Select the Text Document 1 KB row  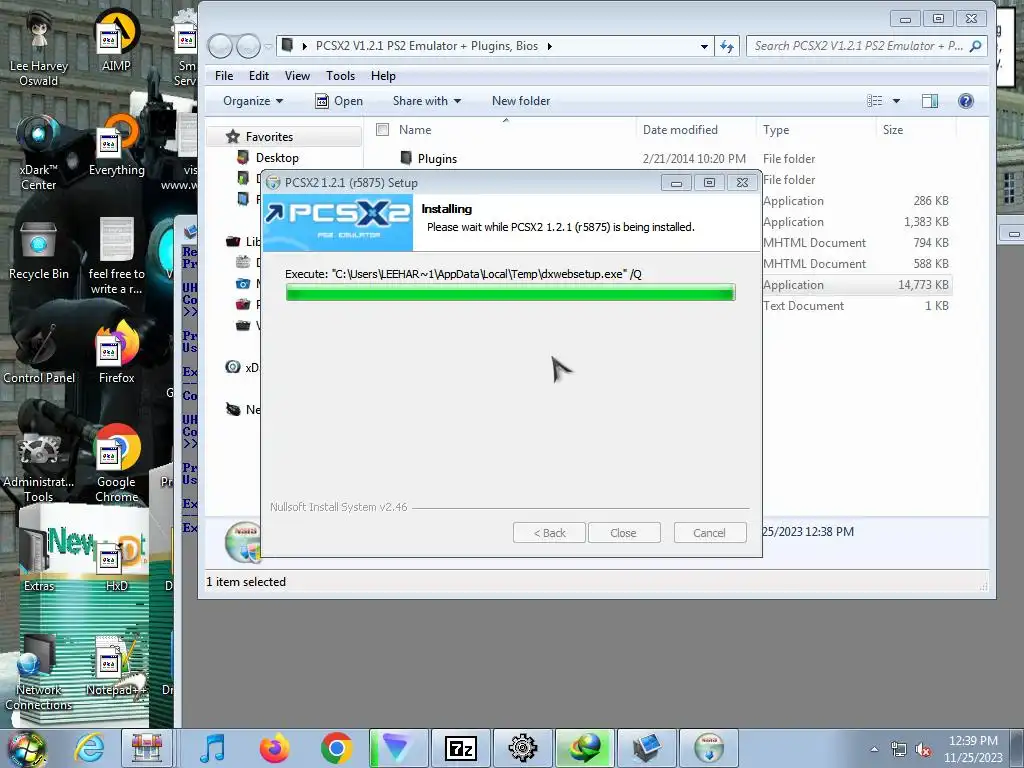[856, 306]
